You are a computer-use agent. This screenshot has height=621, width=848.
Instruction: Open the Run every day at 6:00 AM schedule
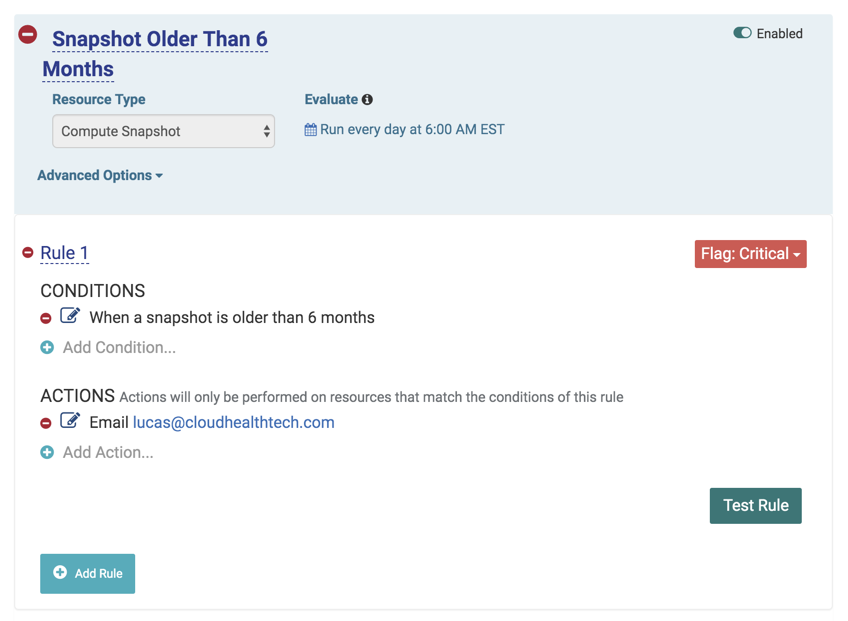pos(405,130)
